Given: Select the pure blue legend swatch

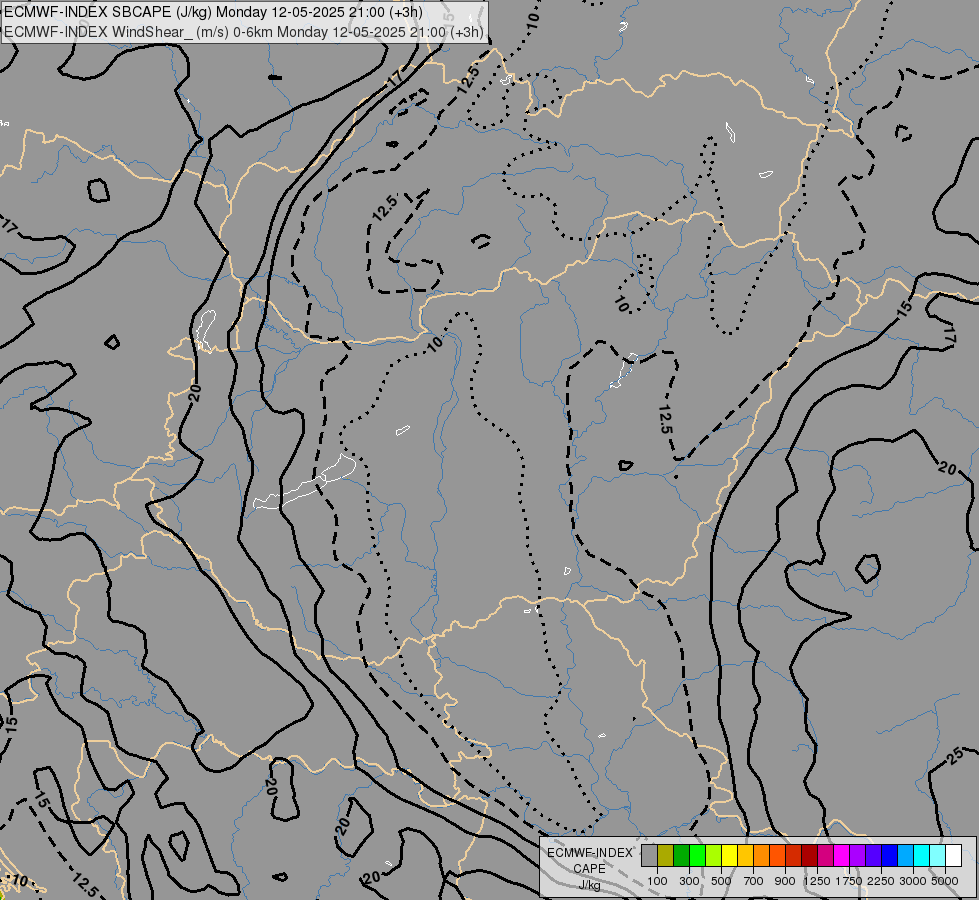Looking at the screenshot, I should (890, 855).
